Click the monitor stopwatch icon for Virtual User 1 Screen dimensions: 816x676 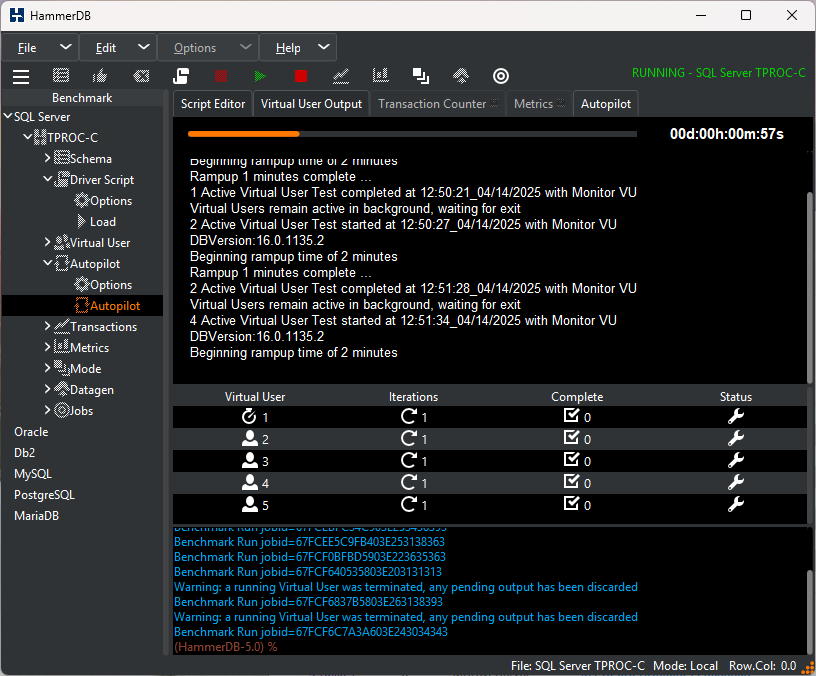pos(249,416)
